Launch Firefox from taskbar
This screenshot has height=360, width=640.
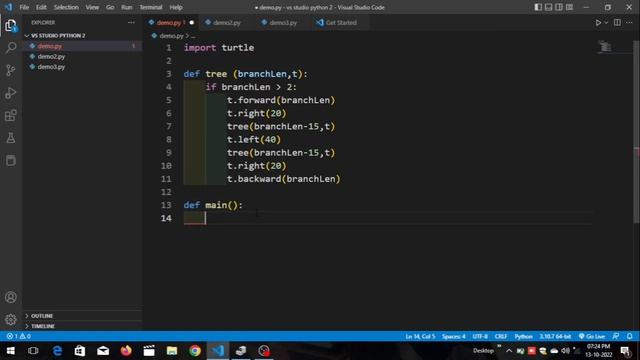[x=126, y=351]
